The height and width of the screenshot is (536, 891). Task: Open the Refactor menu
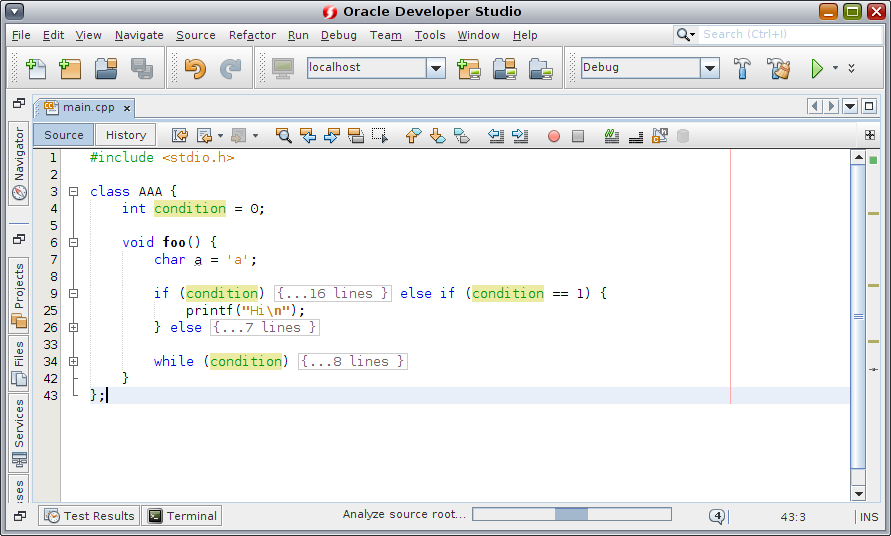[x=252, y=35]
